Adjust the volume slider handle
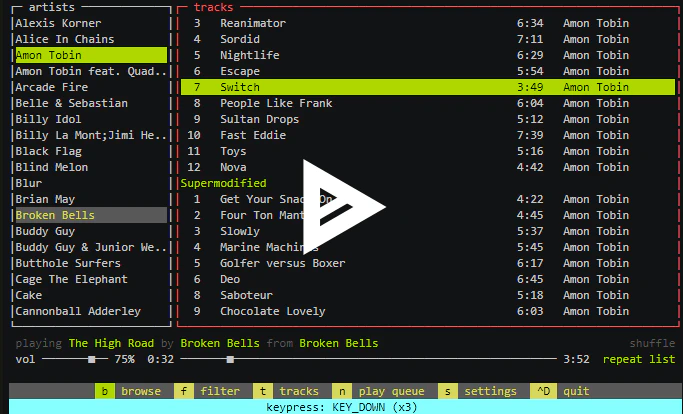This screenshot has width=683, height=414. (91, 360)
